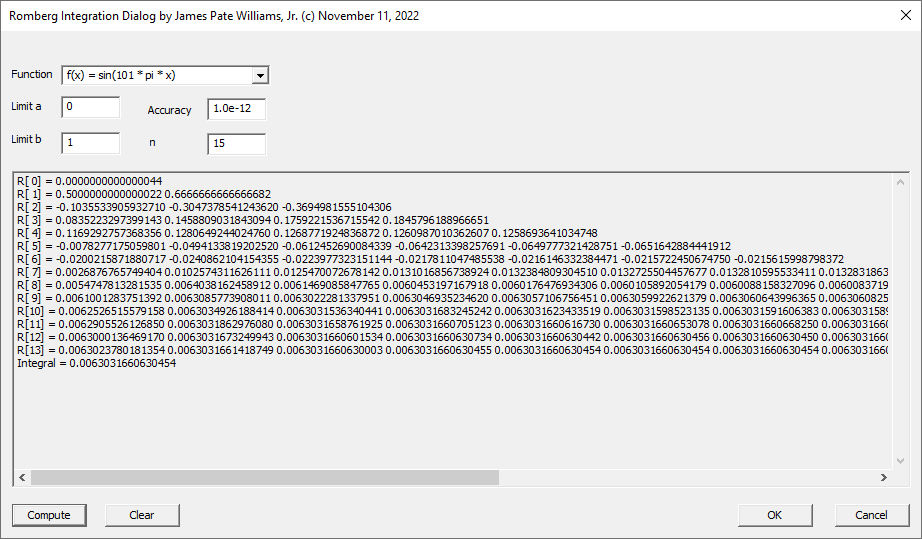Click the horizontal scrollbar's left arrow
The image size is (922, 539).
point(22,478)
